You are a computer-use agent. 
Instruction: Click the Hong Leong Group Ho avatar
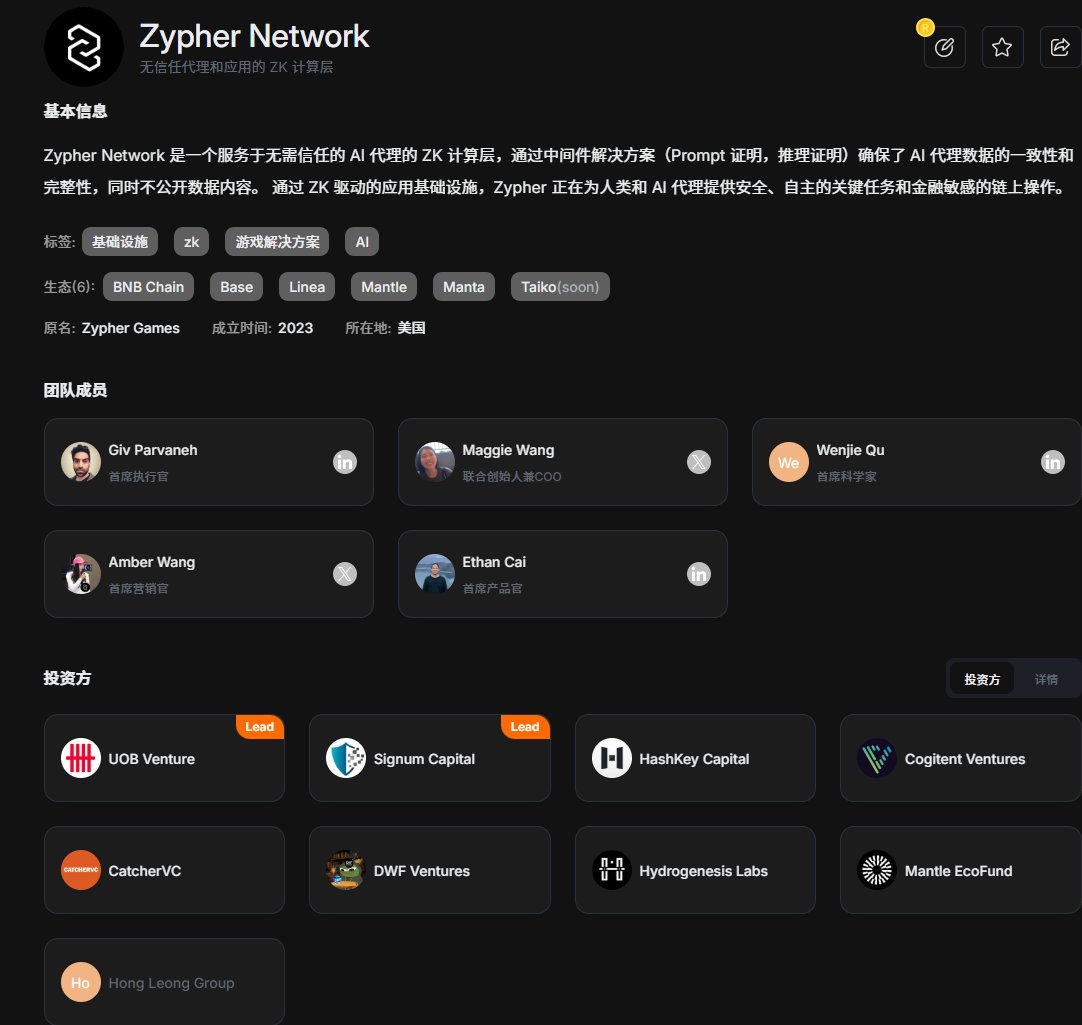pyautogui.click(x=81, y=982)
